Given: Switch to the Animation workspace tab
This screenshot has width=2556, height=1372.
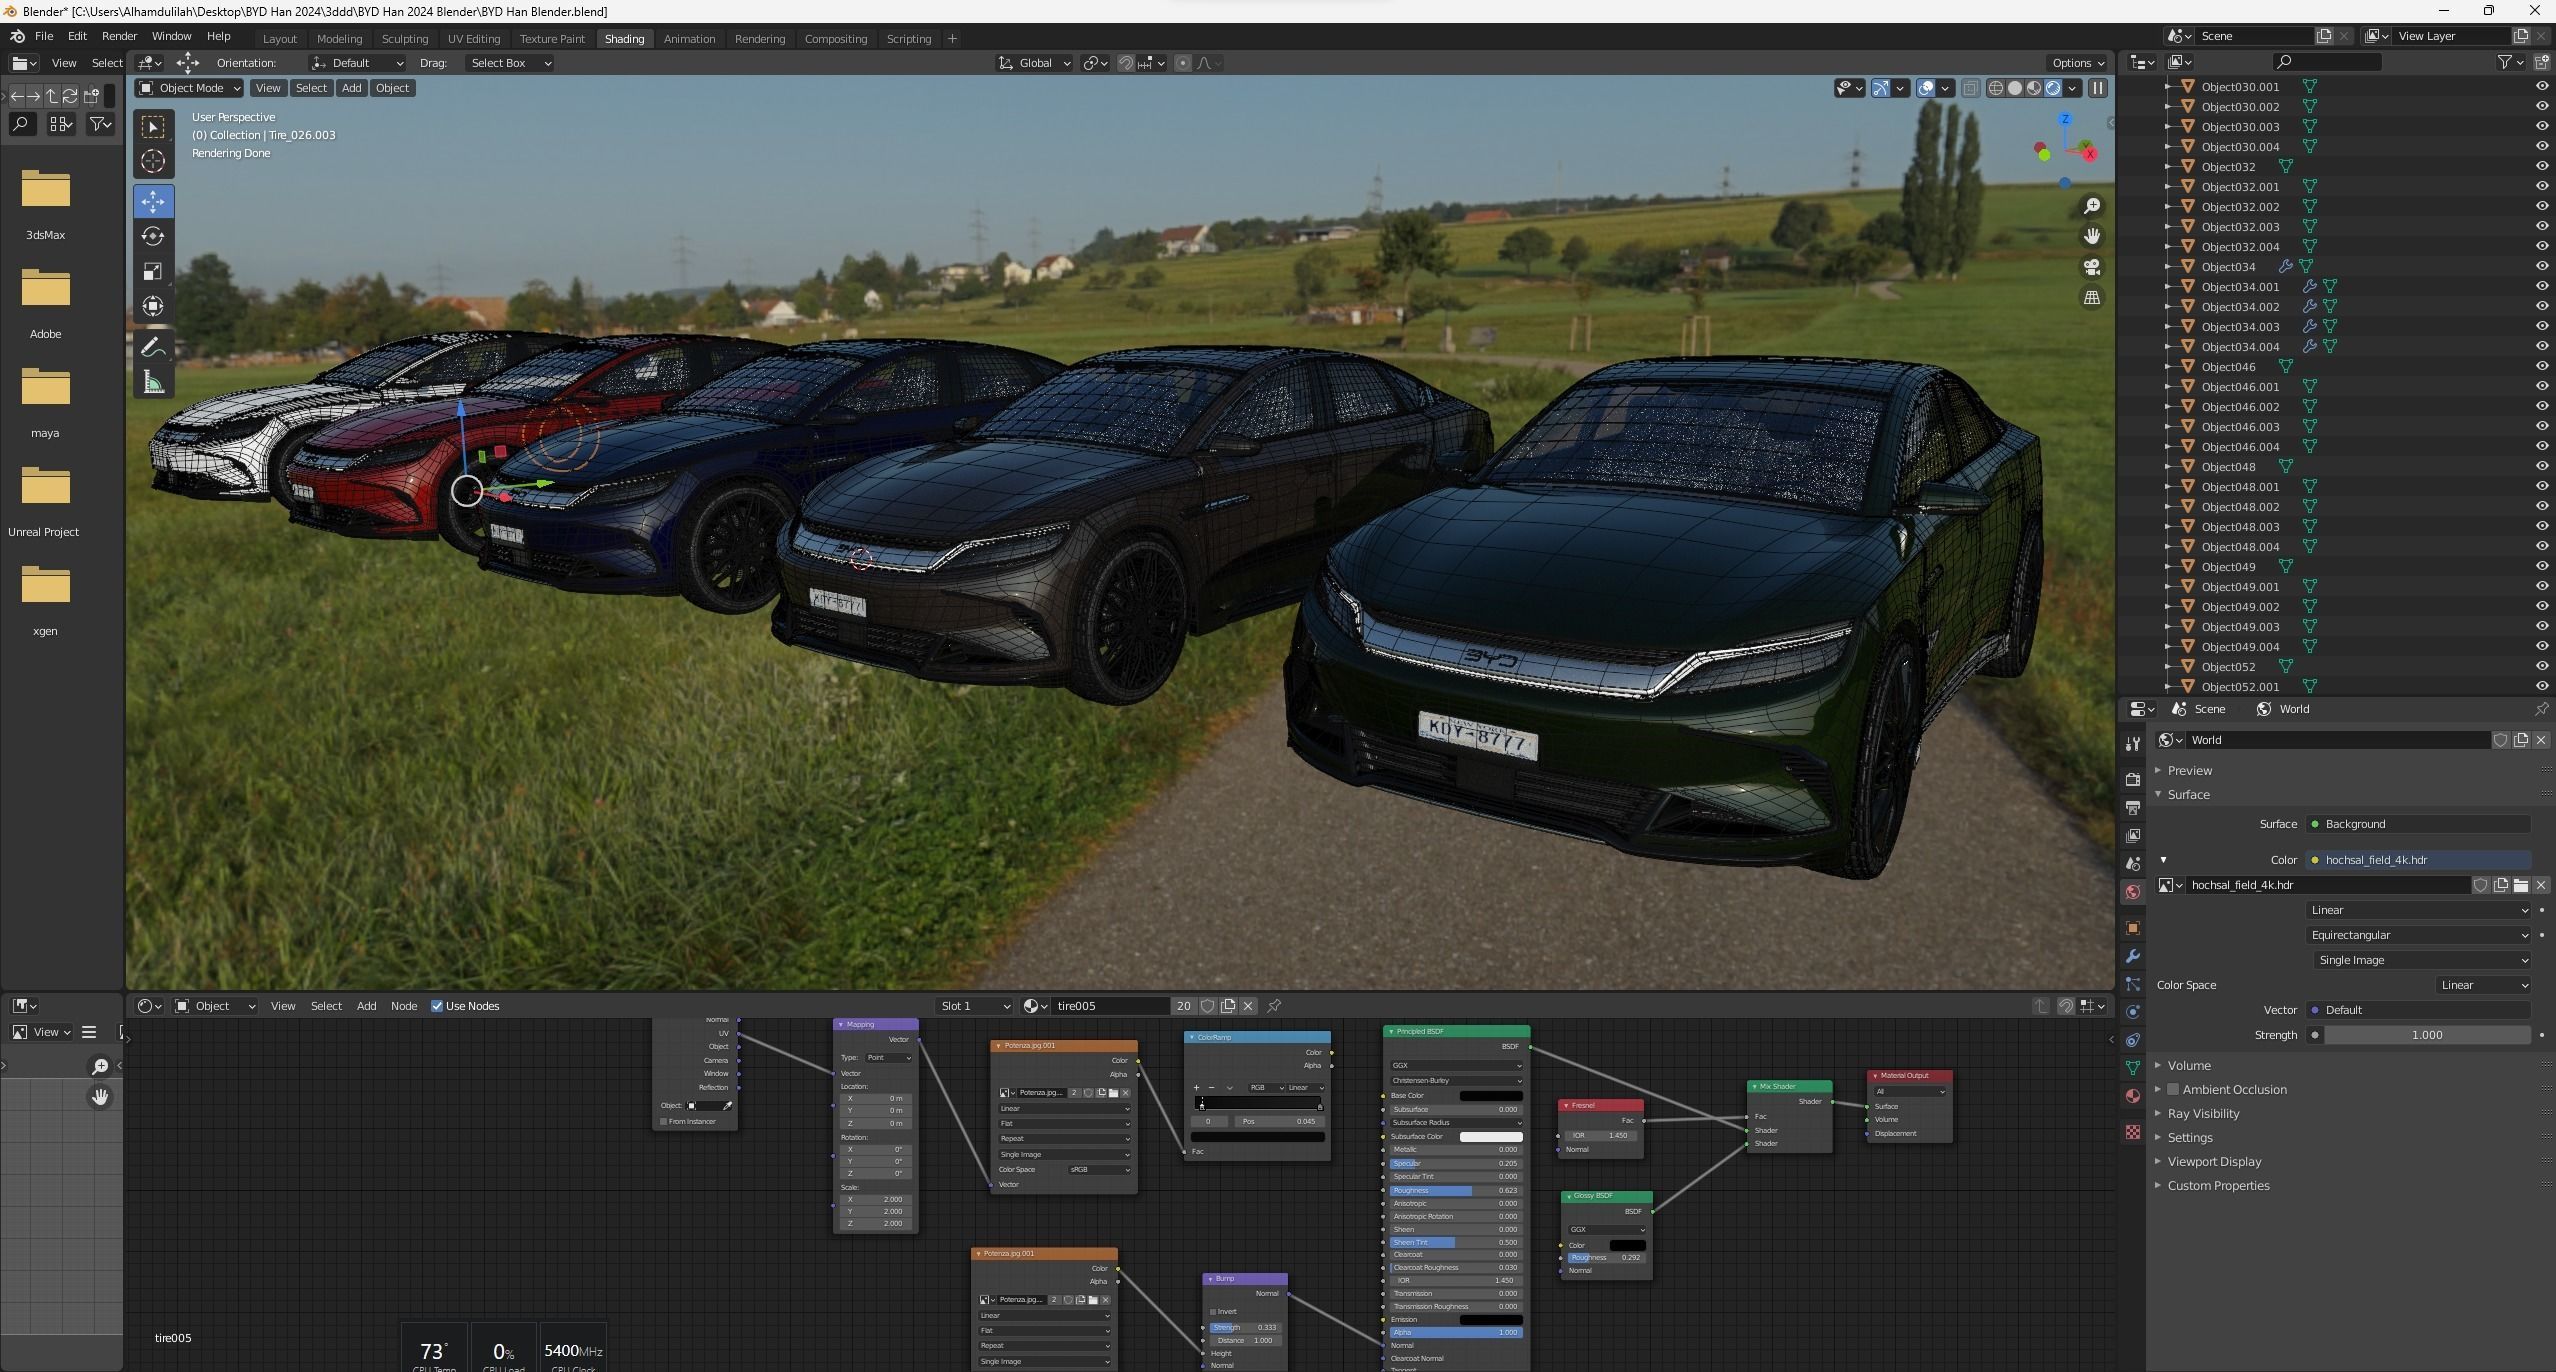Looking at the screenshot, I should click(689, 39).
